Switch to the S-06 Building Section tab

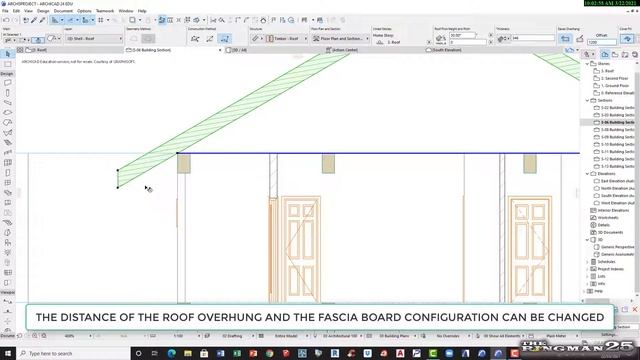(173, 50)
